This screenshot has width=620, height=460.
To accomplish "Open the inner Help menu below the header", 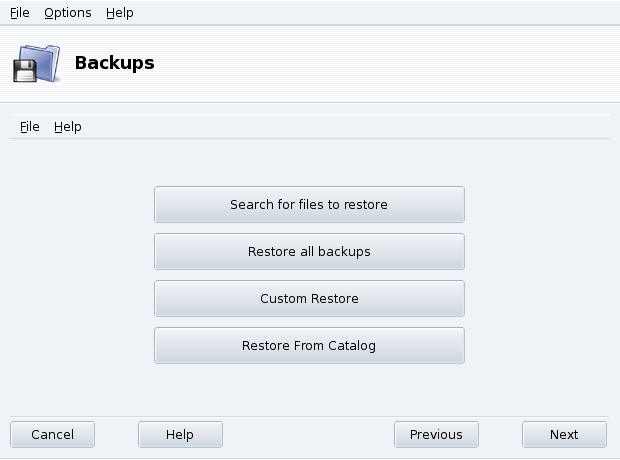I will [x=68, y=127].
